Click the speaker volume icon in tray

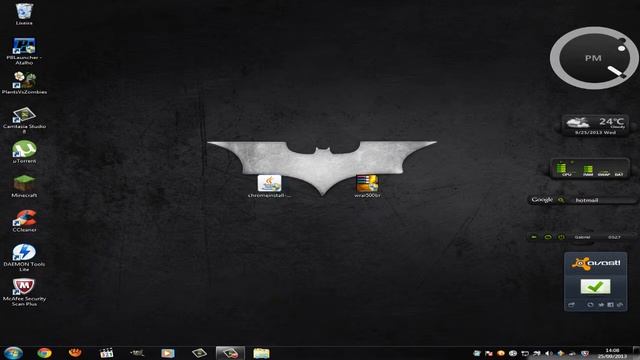[549, 353]
